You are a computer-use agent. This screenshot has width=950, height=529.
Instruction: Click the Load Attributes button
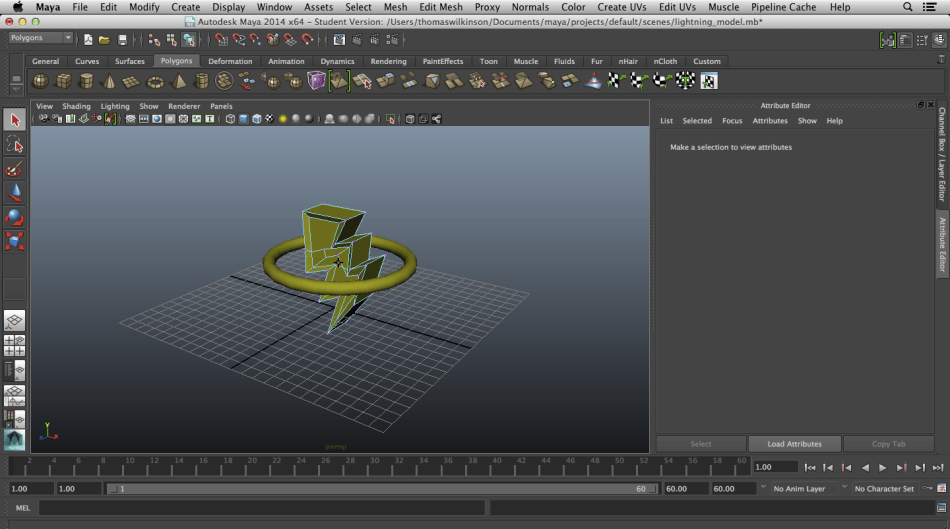point(794,444)
